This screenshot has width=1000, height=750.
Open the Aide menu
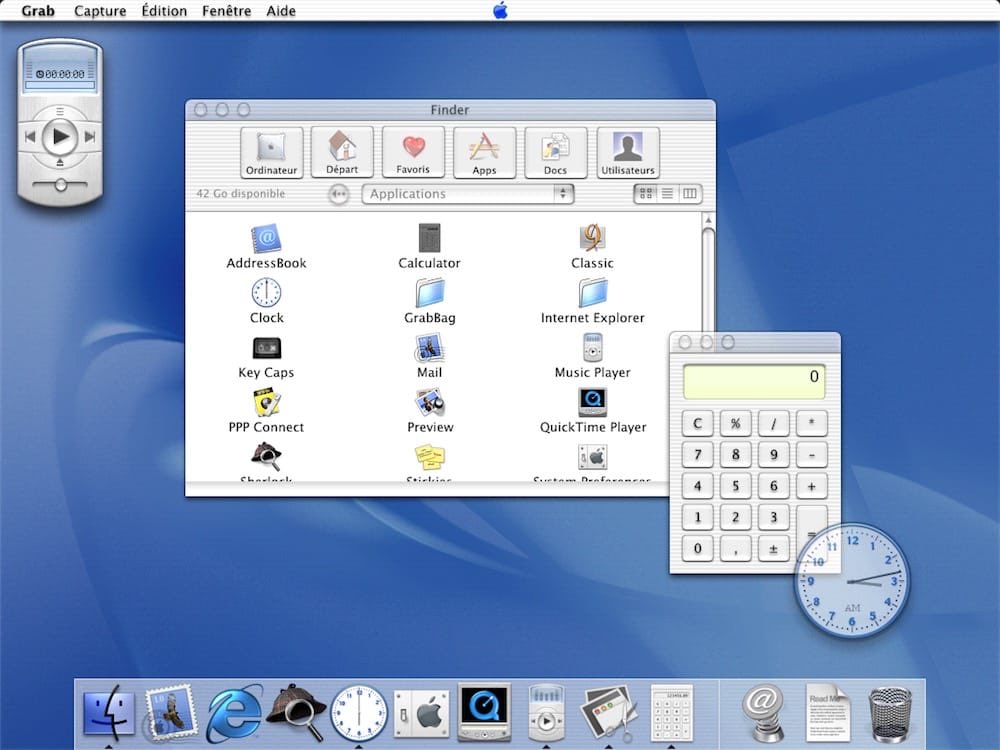(x=281, y=11)
